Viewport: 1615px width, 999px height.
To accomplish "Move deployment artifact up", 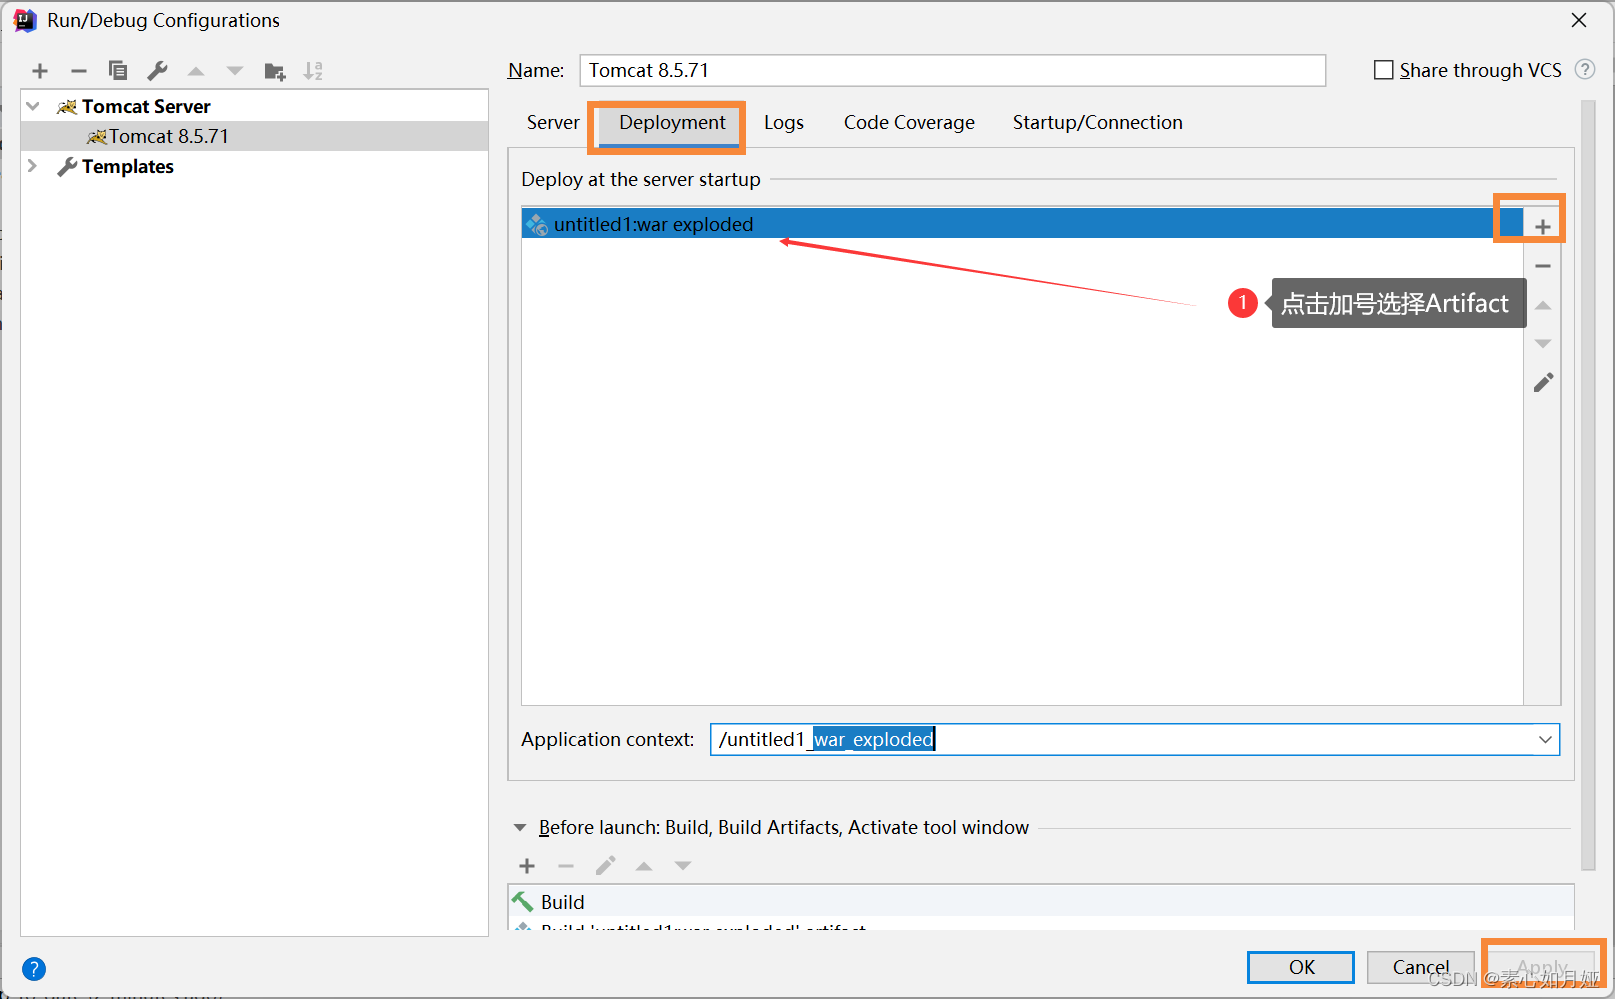I will point(1543,305).
